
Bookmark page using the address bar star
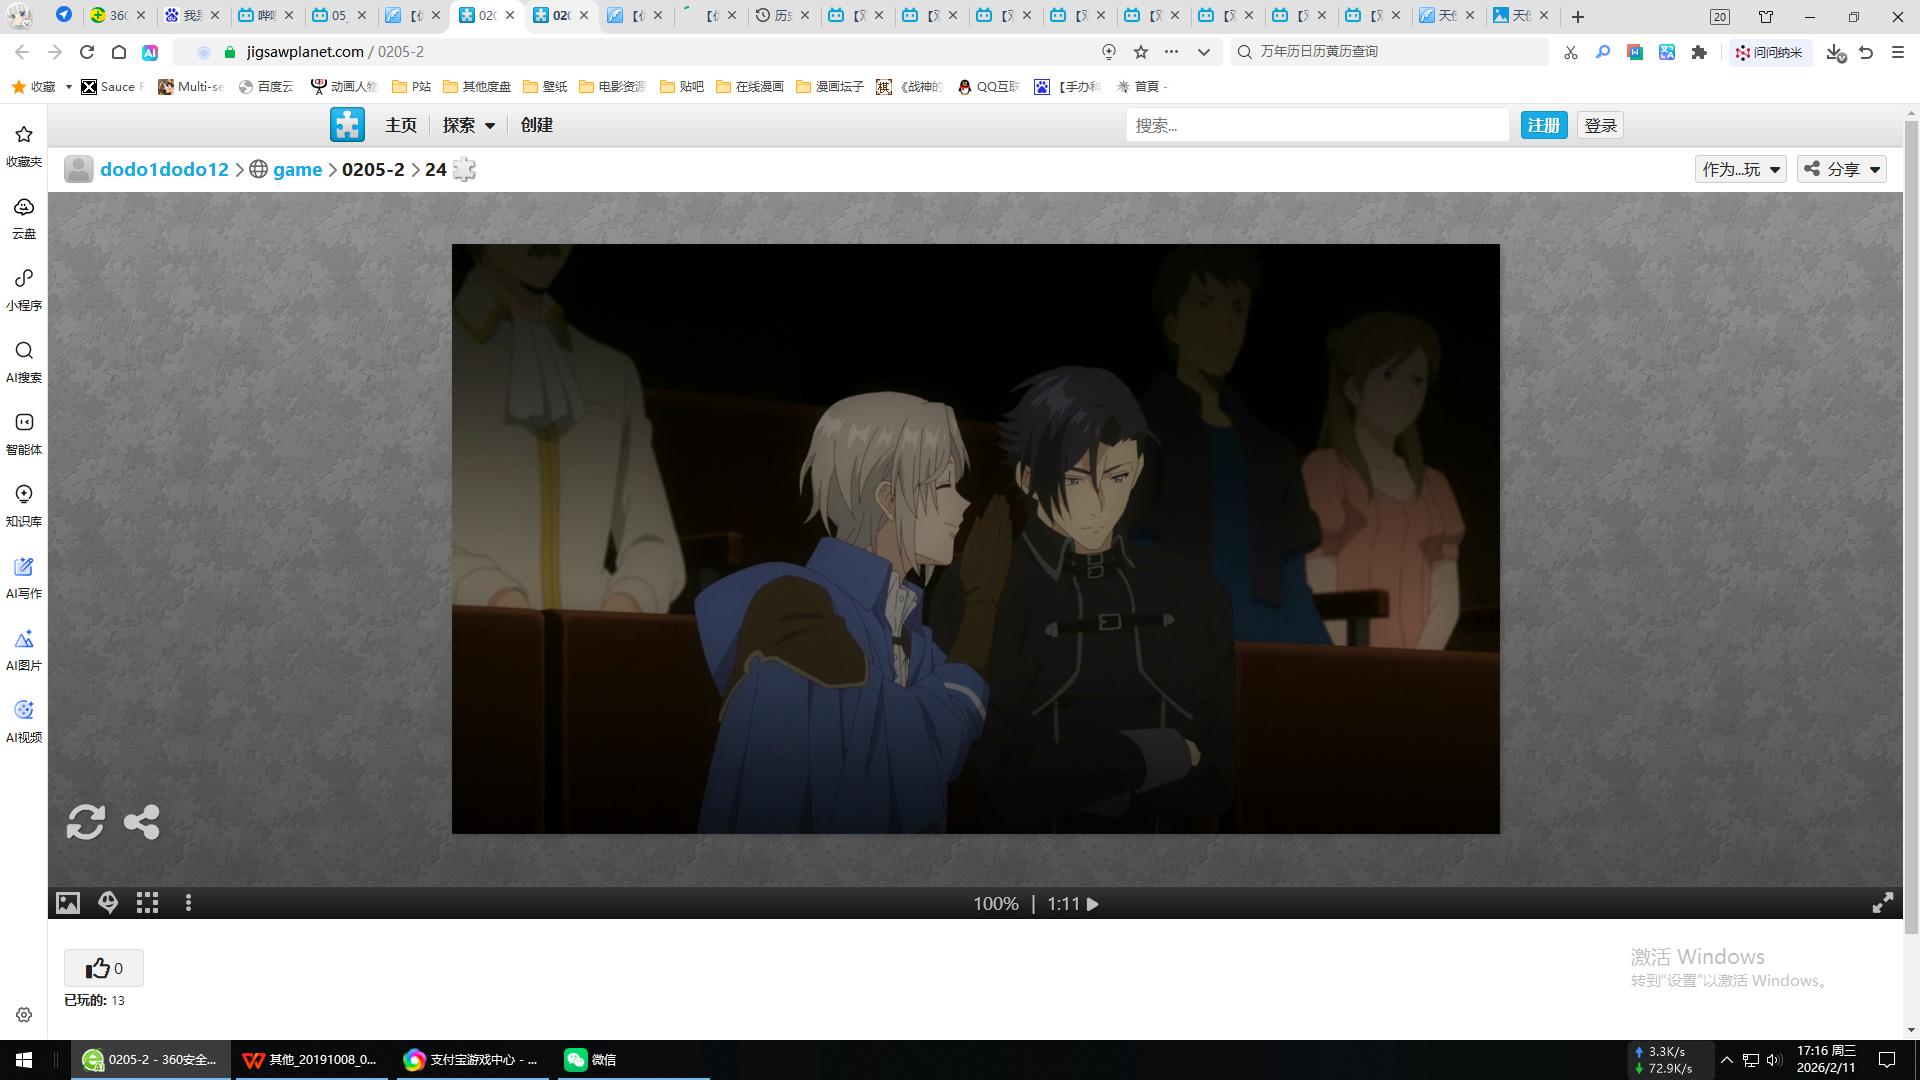(1140, 52)
